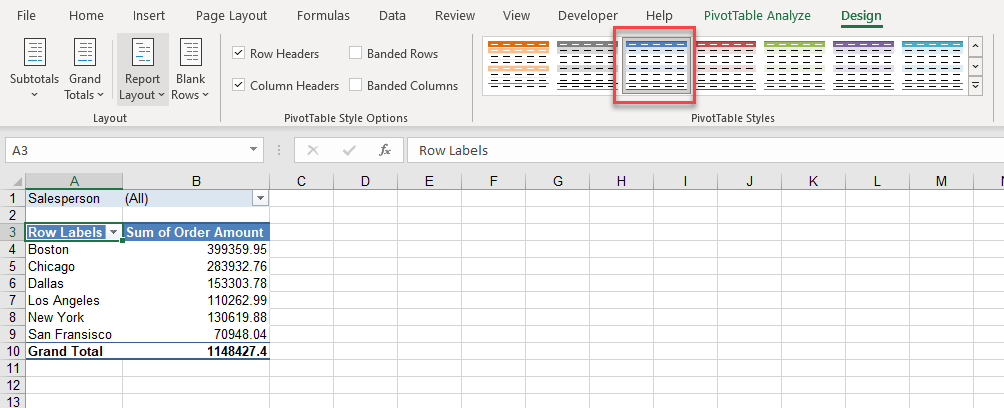Switch to the PivotTable Analyze tab
Image resolution: width=1004 pixels, height=408 pixels.
click(757, 16)
